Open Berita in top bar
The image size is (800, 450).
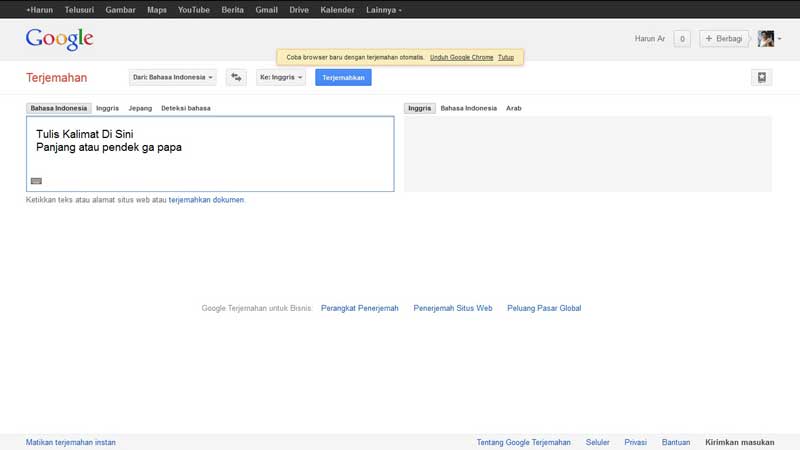click(x=233, y=10)
